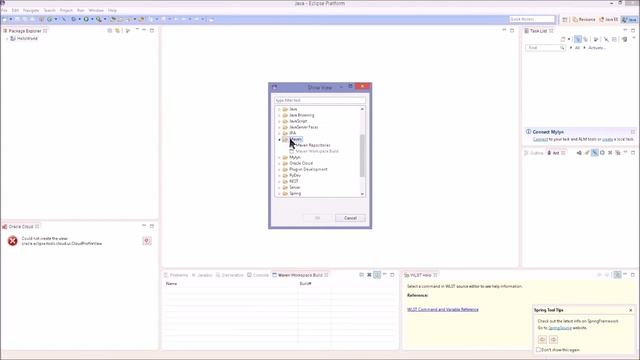The width and height of the screenshot is (640, 360).
Task: Click the Connect link in Connect Mylyn
Action: point(540,140)
